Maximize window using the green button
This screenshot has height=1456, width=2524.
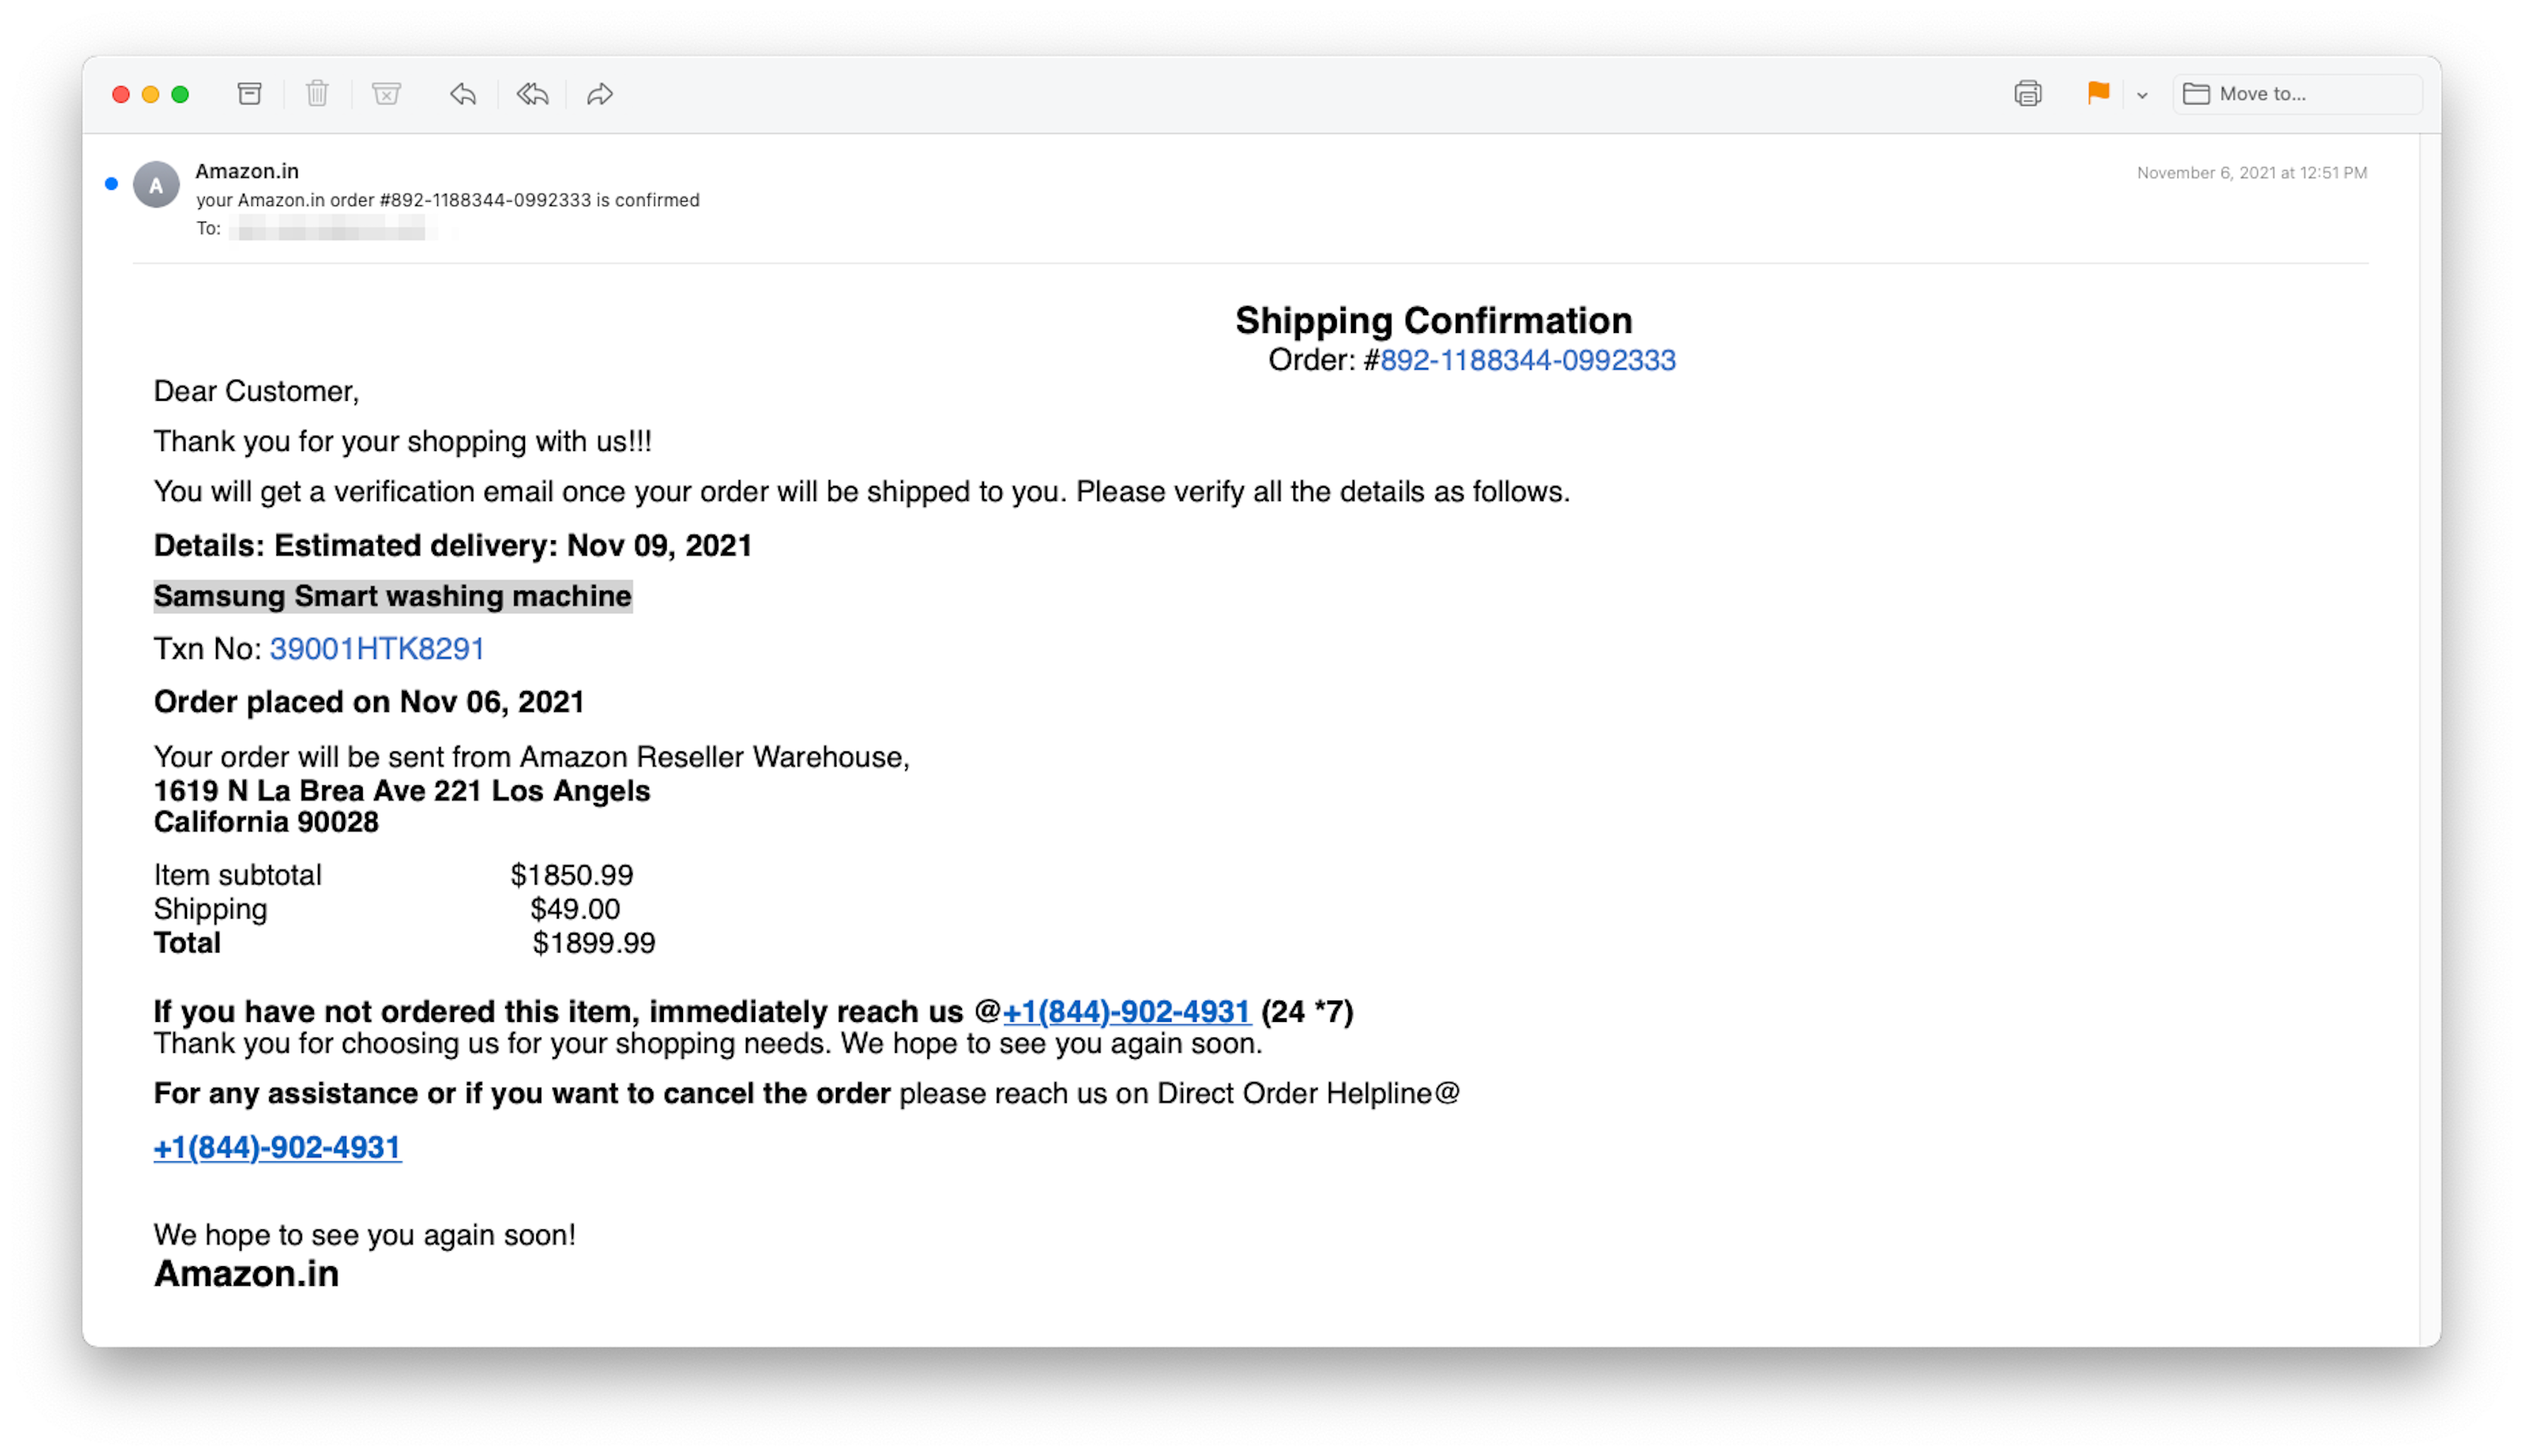(180, 94)
